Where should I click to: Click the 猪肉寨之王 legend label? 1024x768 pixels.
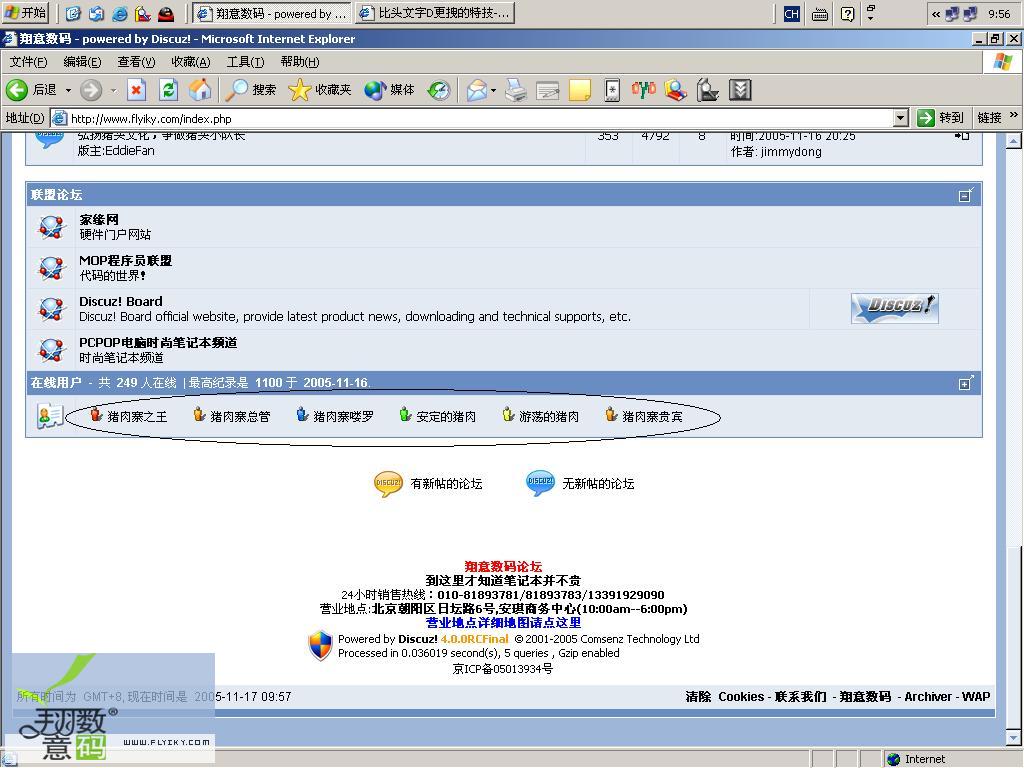pyautogui.click(x=137, y=417)
